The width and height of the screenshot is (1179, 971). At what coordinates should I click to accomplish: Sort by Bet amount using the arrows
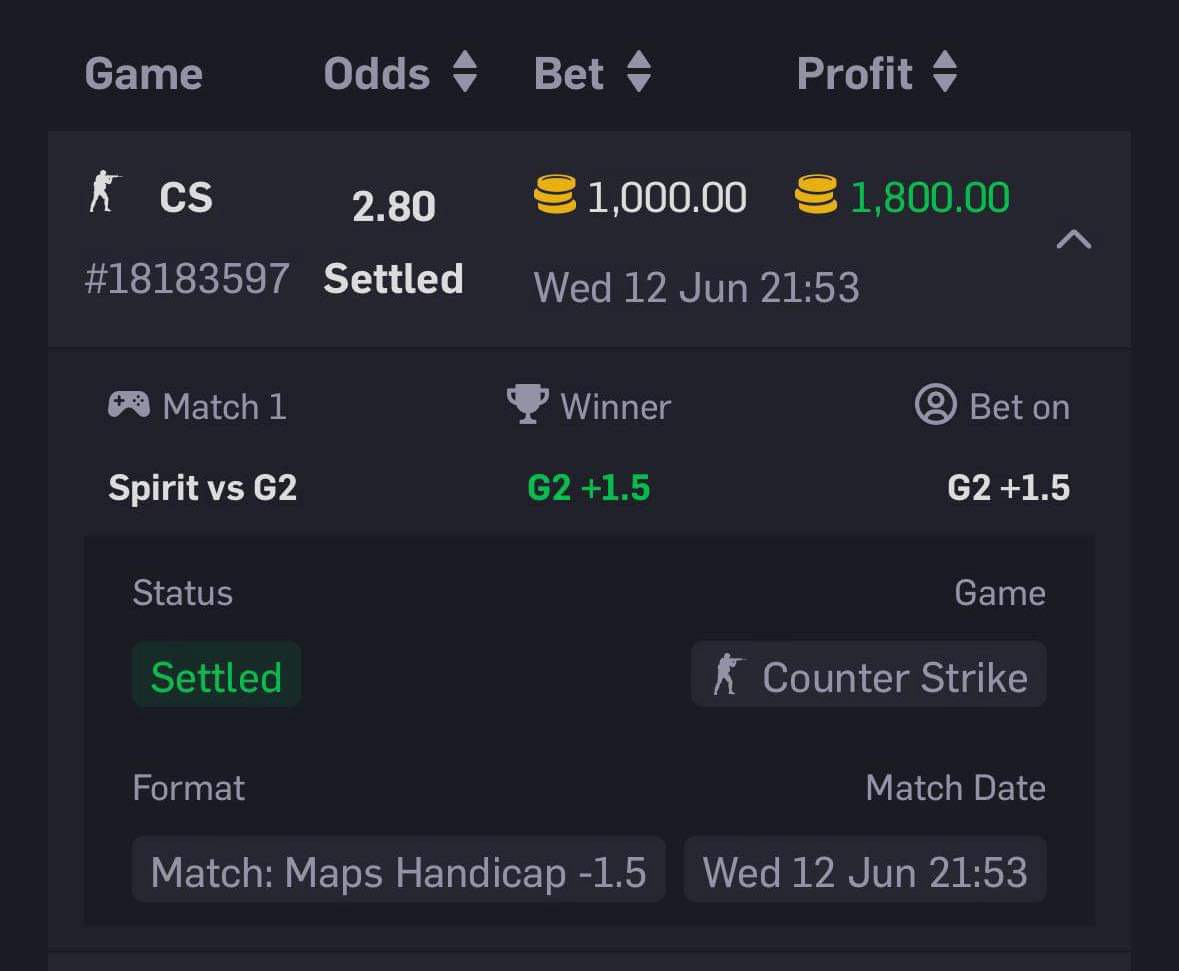pyautogui.click(x=639, y=71)
